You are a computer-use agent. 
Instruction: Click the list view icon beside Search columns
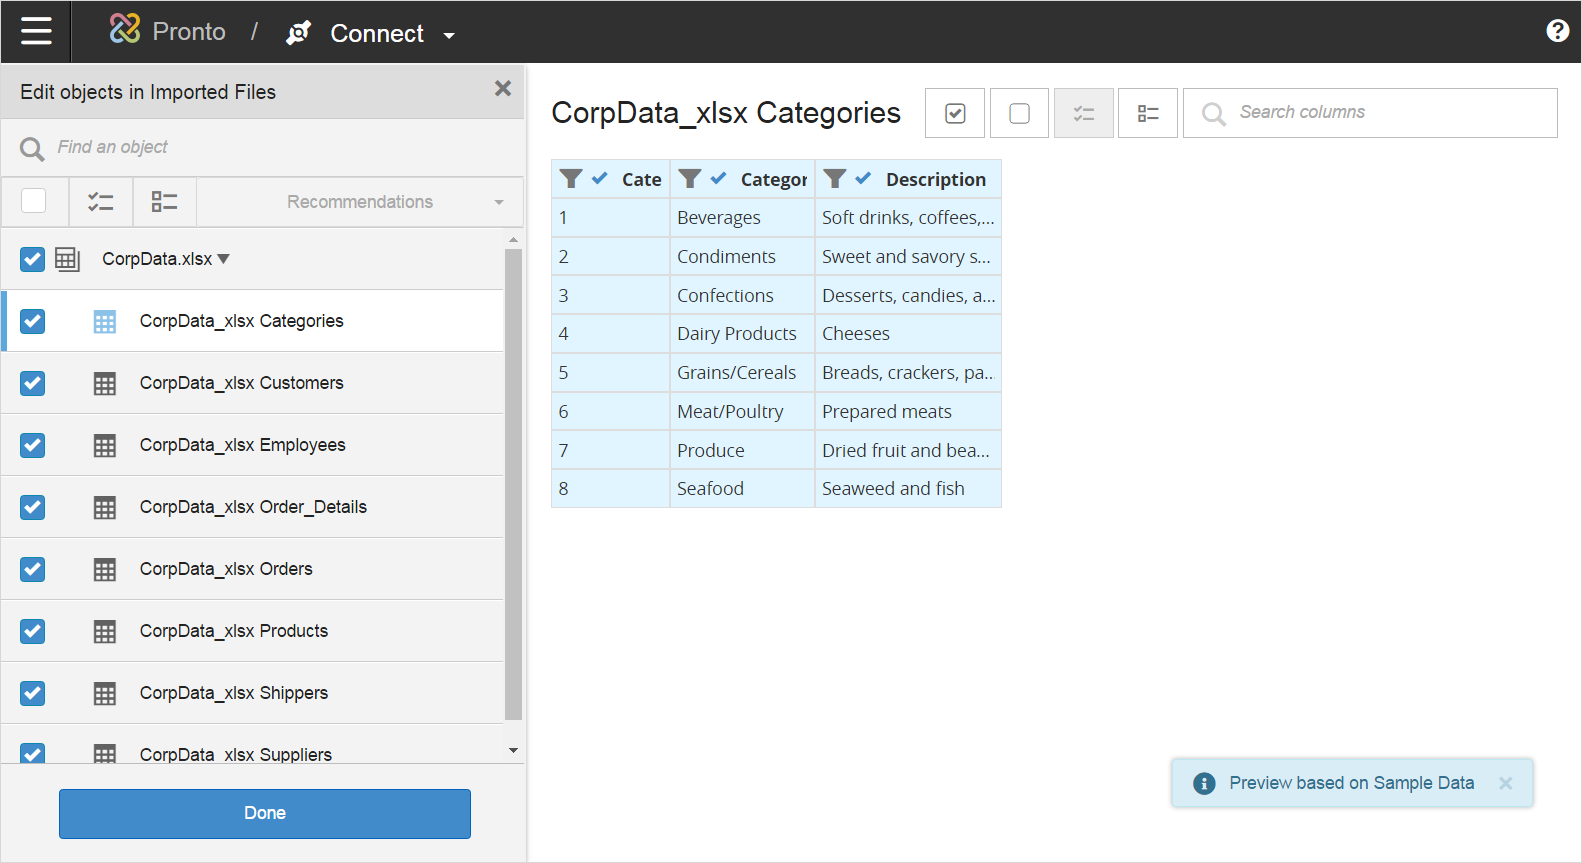pyautogui.click(x=1147, y=113)
